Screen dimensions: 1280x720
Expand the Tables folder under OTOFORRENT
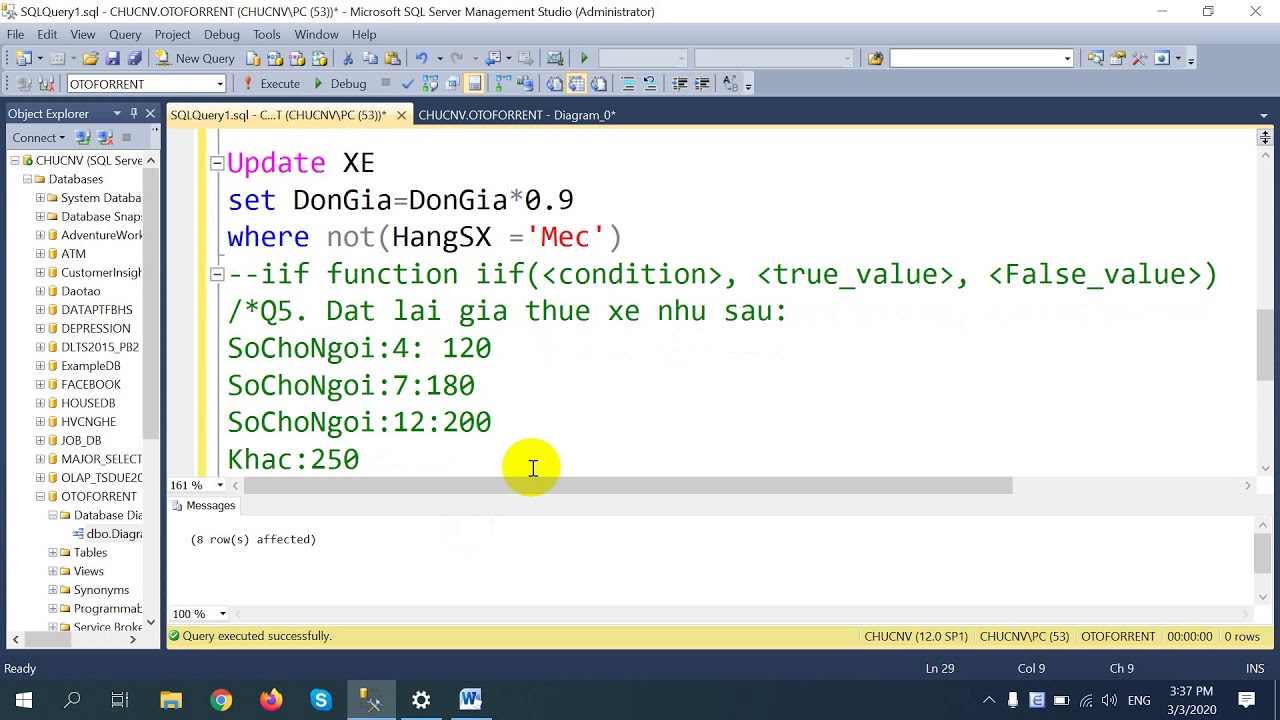tap(53, 552)
